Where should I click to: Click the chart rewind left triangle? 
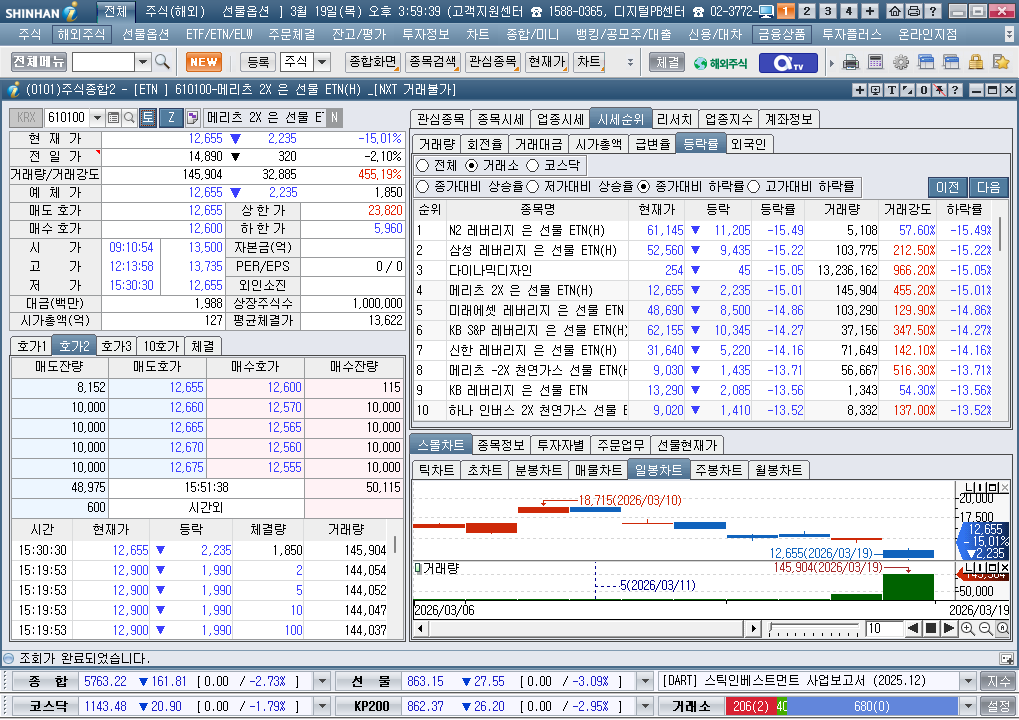click(913, 628)
